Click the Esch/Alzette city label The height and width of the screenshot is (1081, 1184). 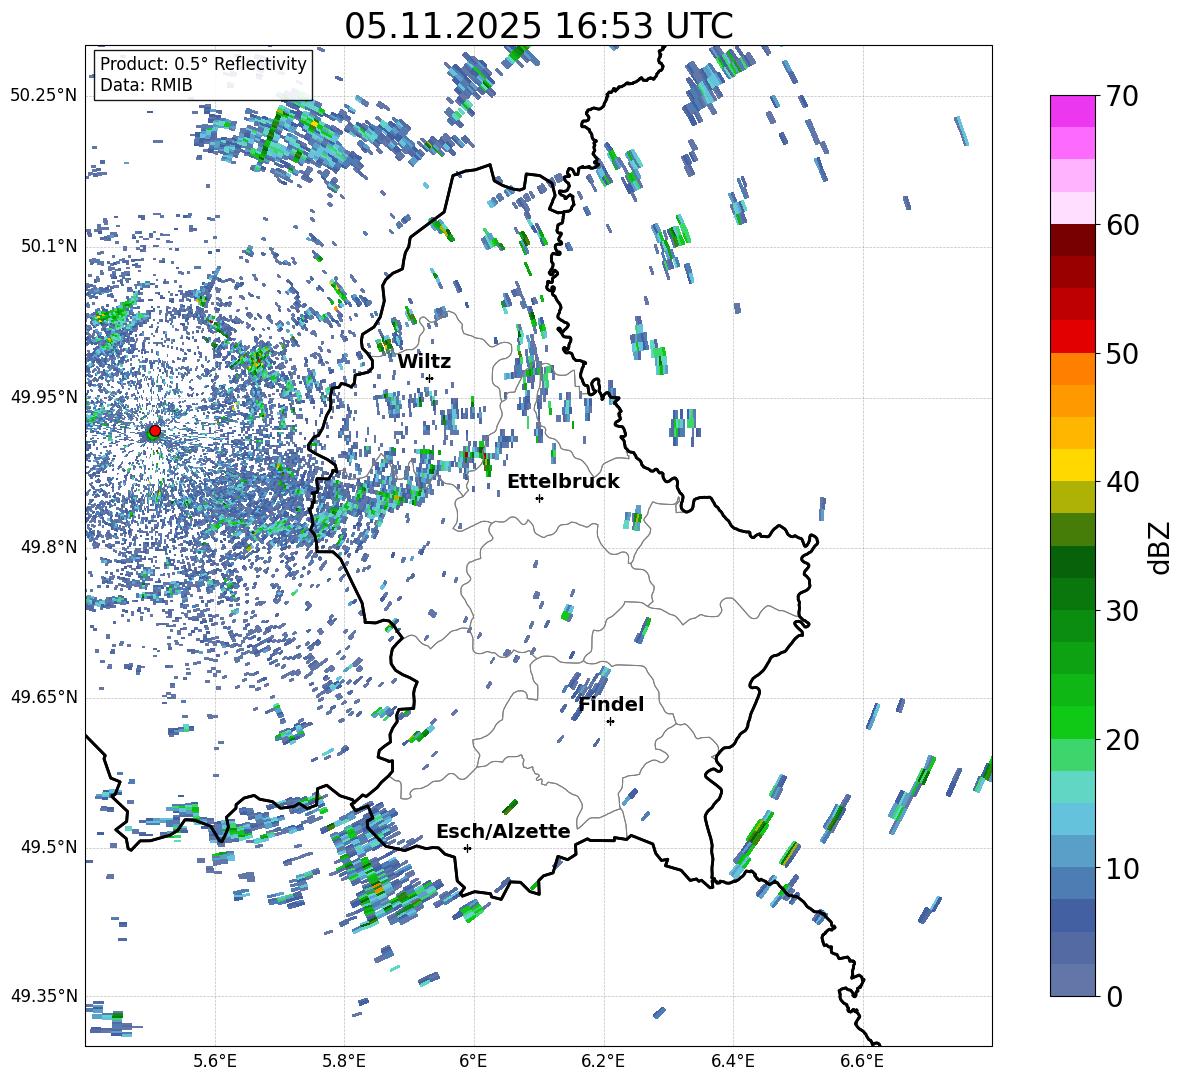pyautogui.click(x=503, y=831)
